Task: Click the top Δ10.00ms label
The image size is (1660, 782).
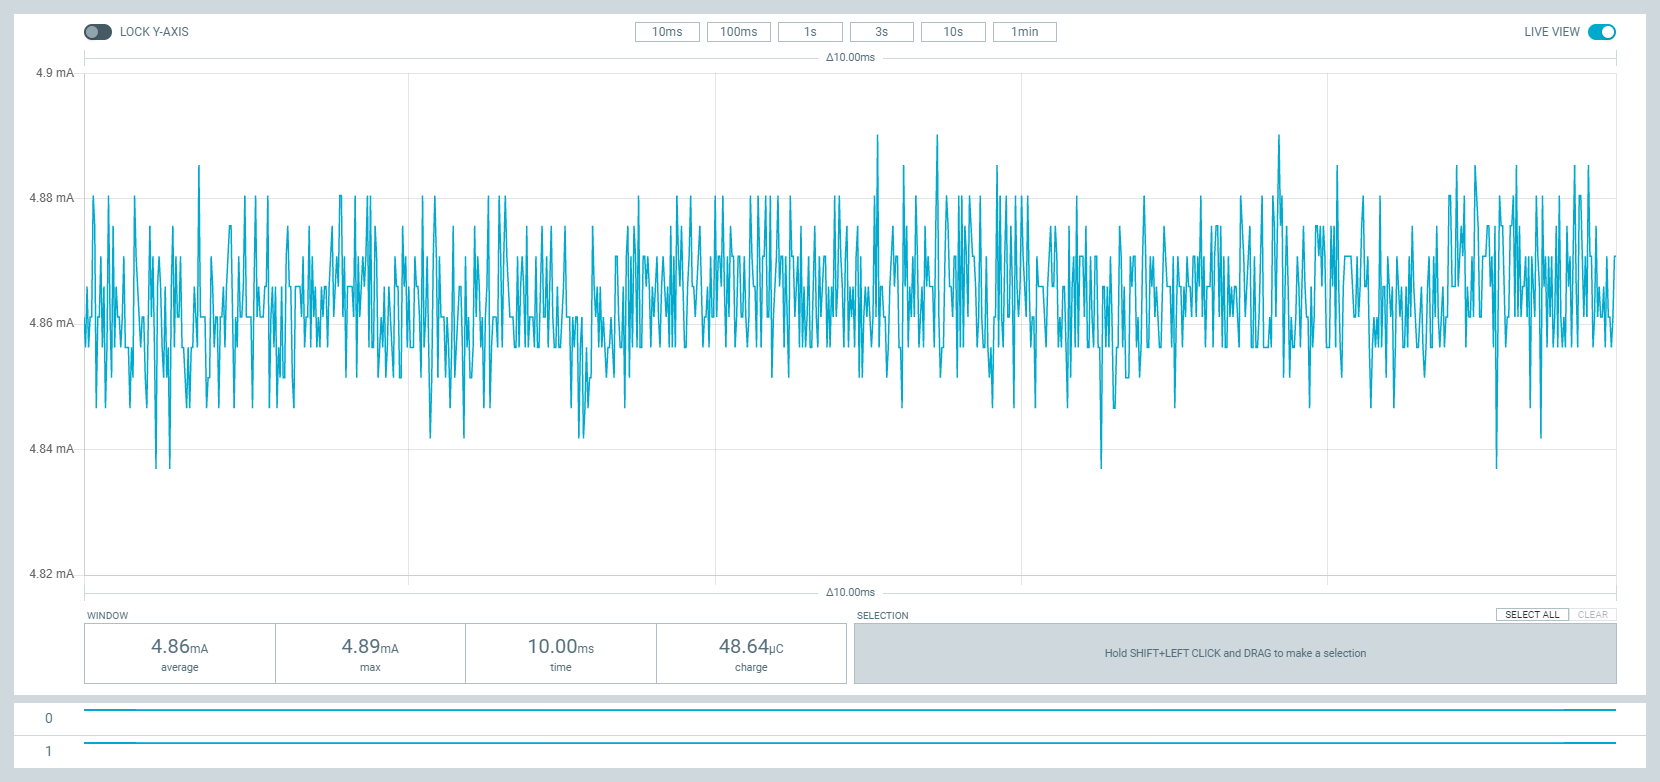Action: click(850, 58)
